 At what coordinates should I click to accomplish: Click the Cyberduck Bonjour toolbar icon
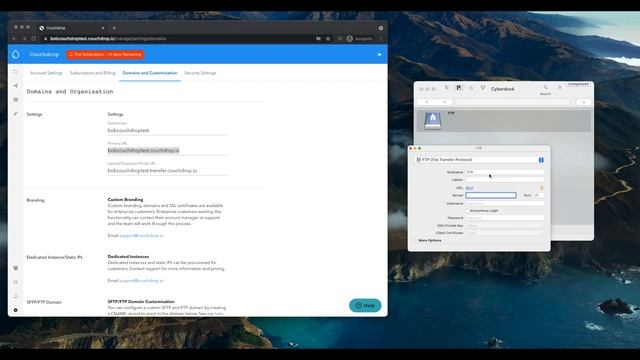tap(483, 88)
